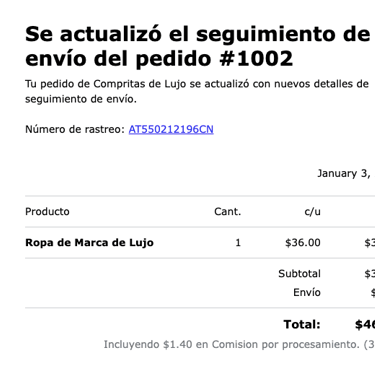Image resolution: width=375 pixels, height=366 pixels.
Task: Click the Producto column header
Action: point(47,212)
